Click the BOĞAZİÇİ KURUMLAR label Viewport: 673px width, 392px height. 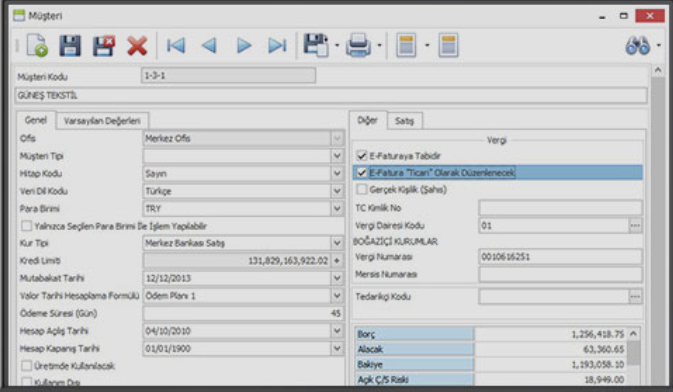395,241
